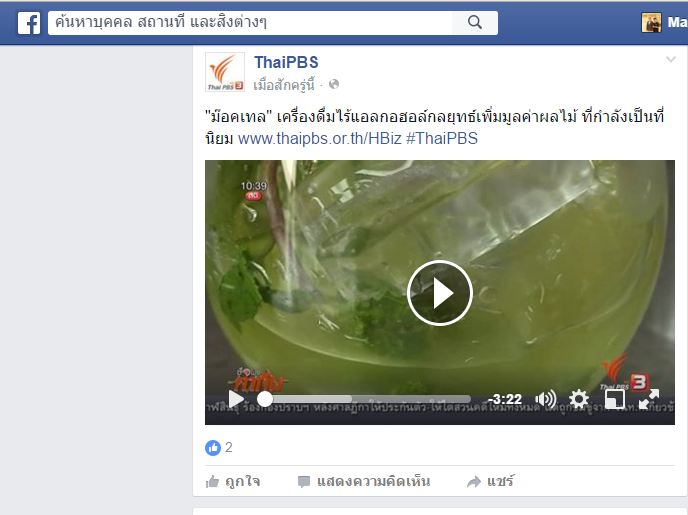Viewport: 688px width, 515px height.
Task: Open the video settings gear
Action: point(579,399)
